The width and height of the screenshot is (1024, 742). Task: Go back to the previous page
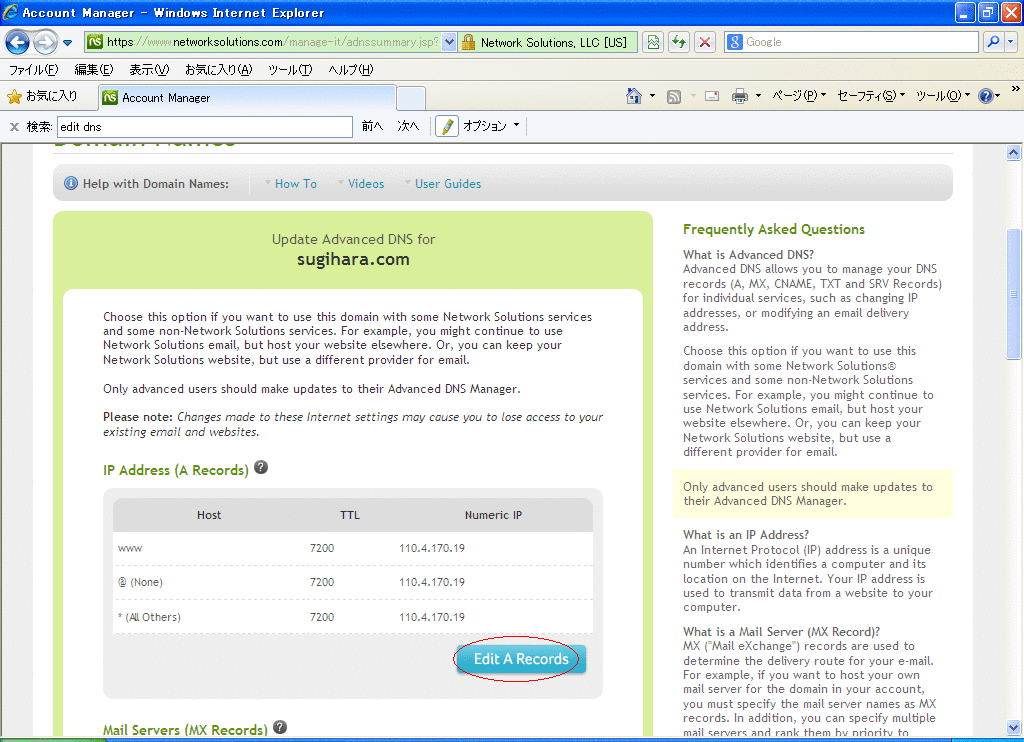18,42
